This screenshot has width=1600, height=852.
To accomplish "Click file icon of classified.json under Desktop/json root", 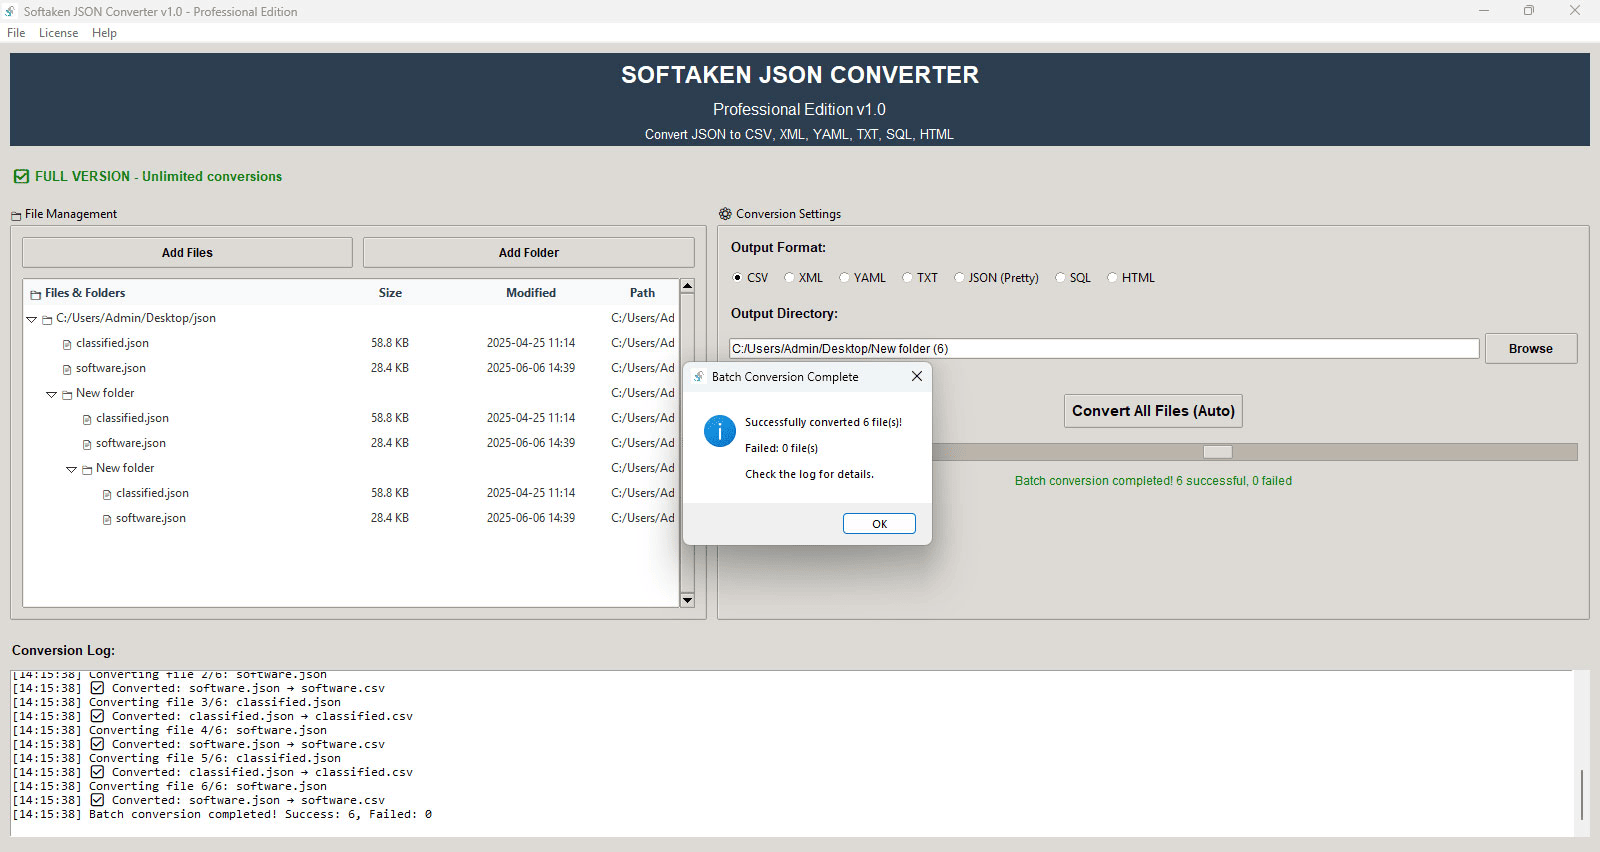I will pos(67,344).
